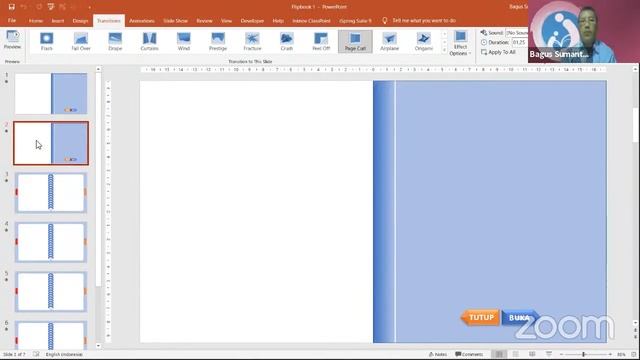Click the Duration input field
The height and width of the screenshot is (360, 640).
click(x=520, y=42)
